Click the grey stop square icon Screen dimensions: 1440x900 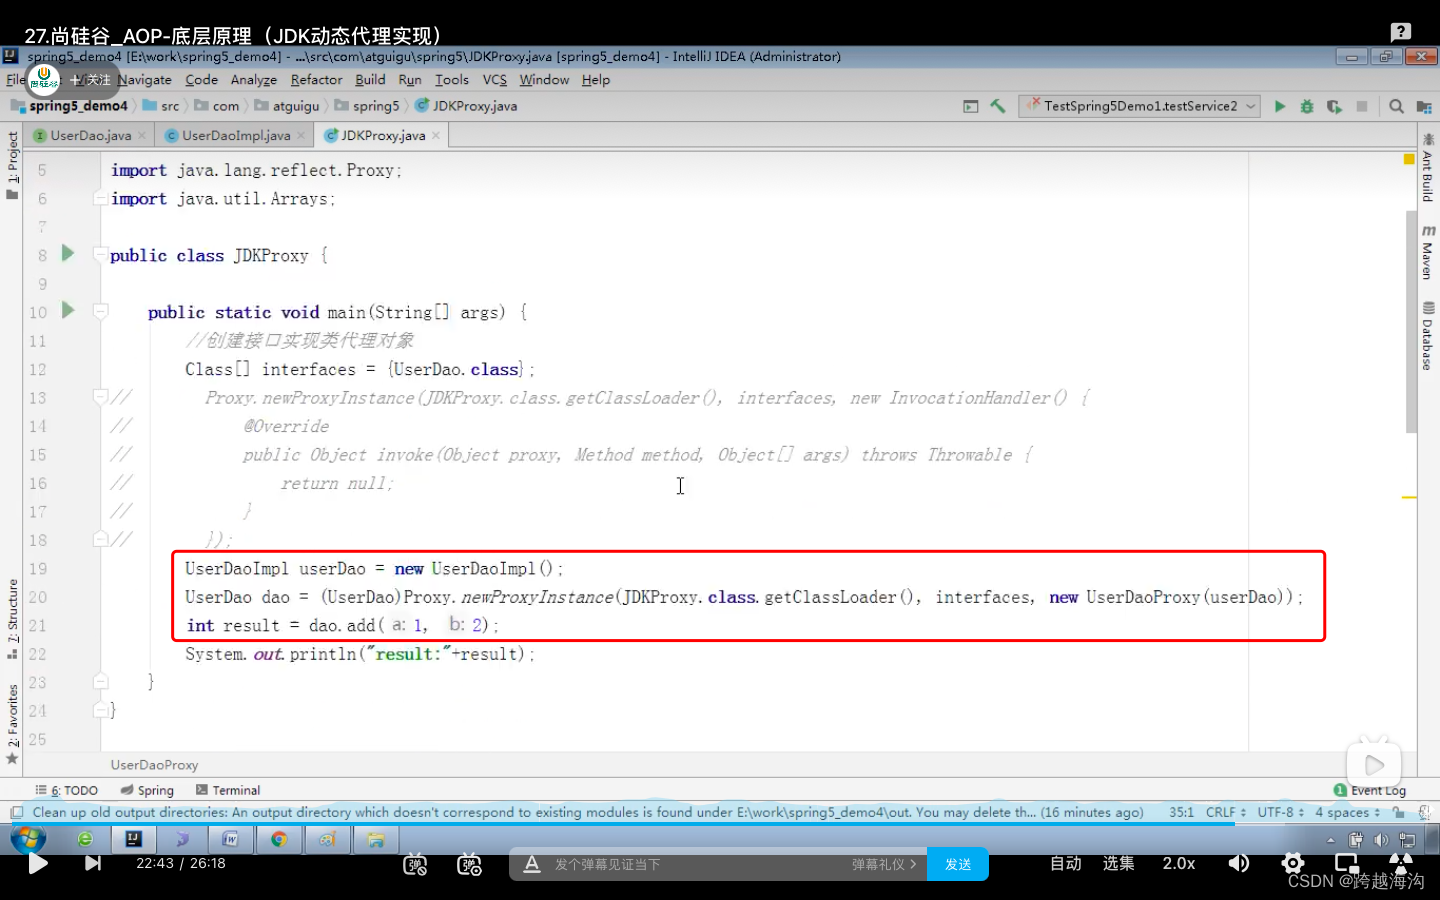1362,106
